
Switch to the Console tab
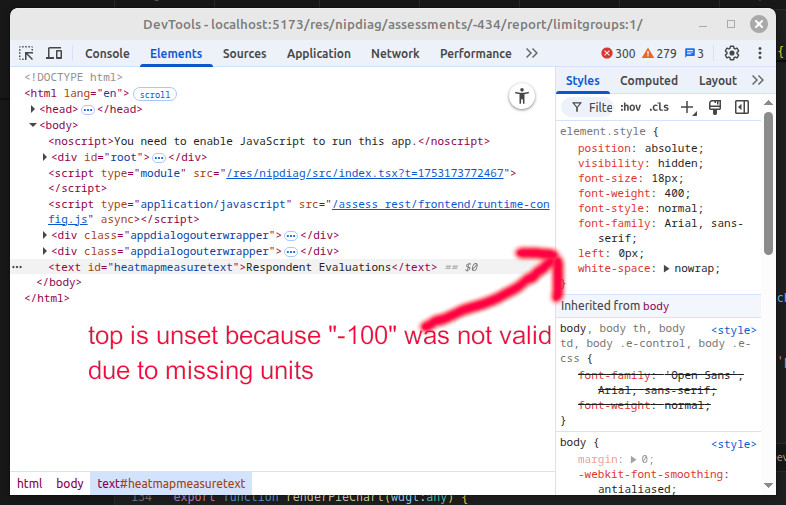point(107,53)
